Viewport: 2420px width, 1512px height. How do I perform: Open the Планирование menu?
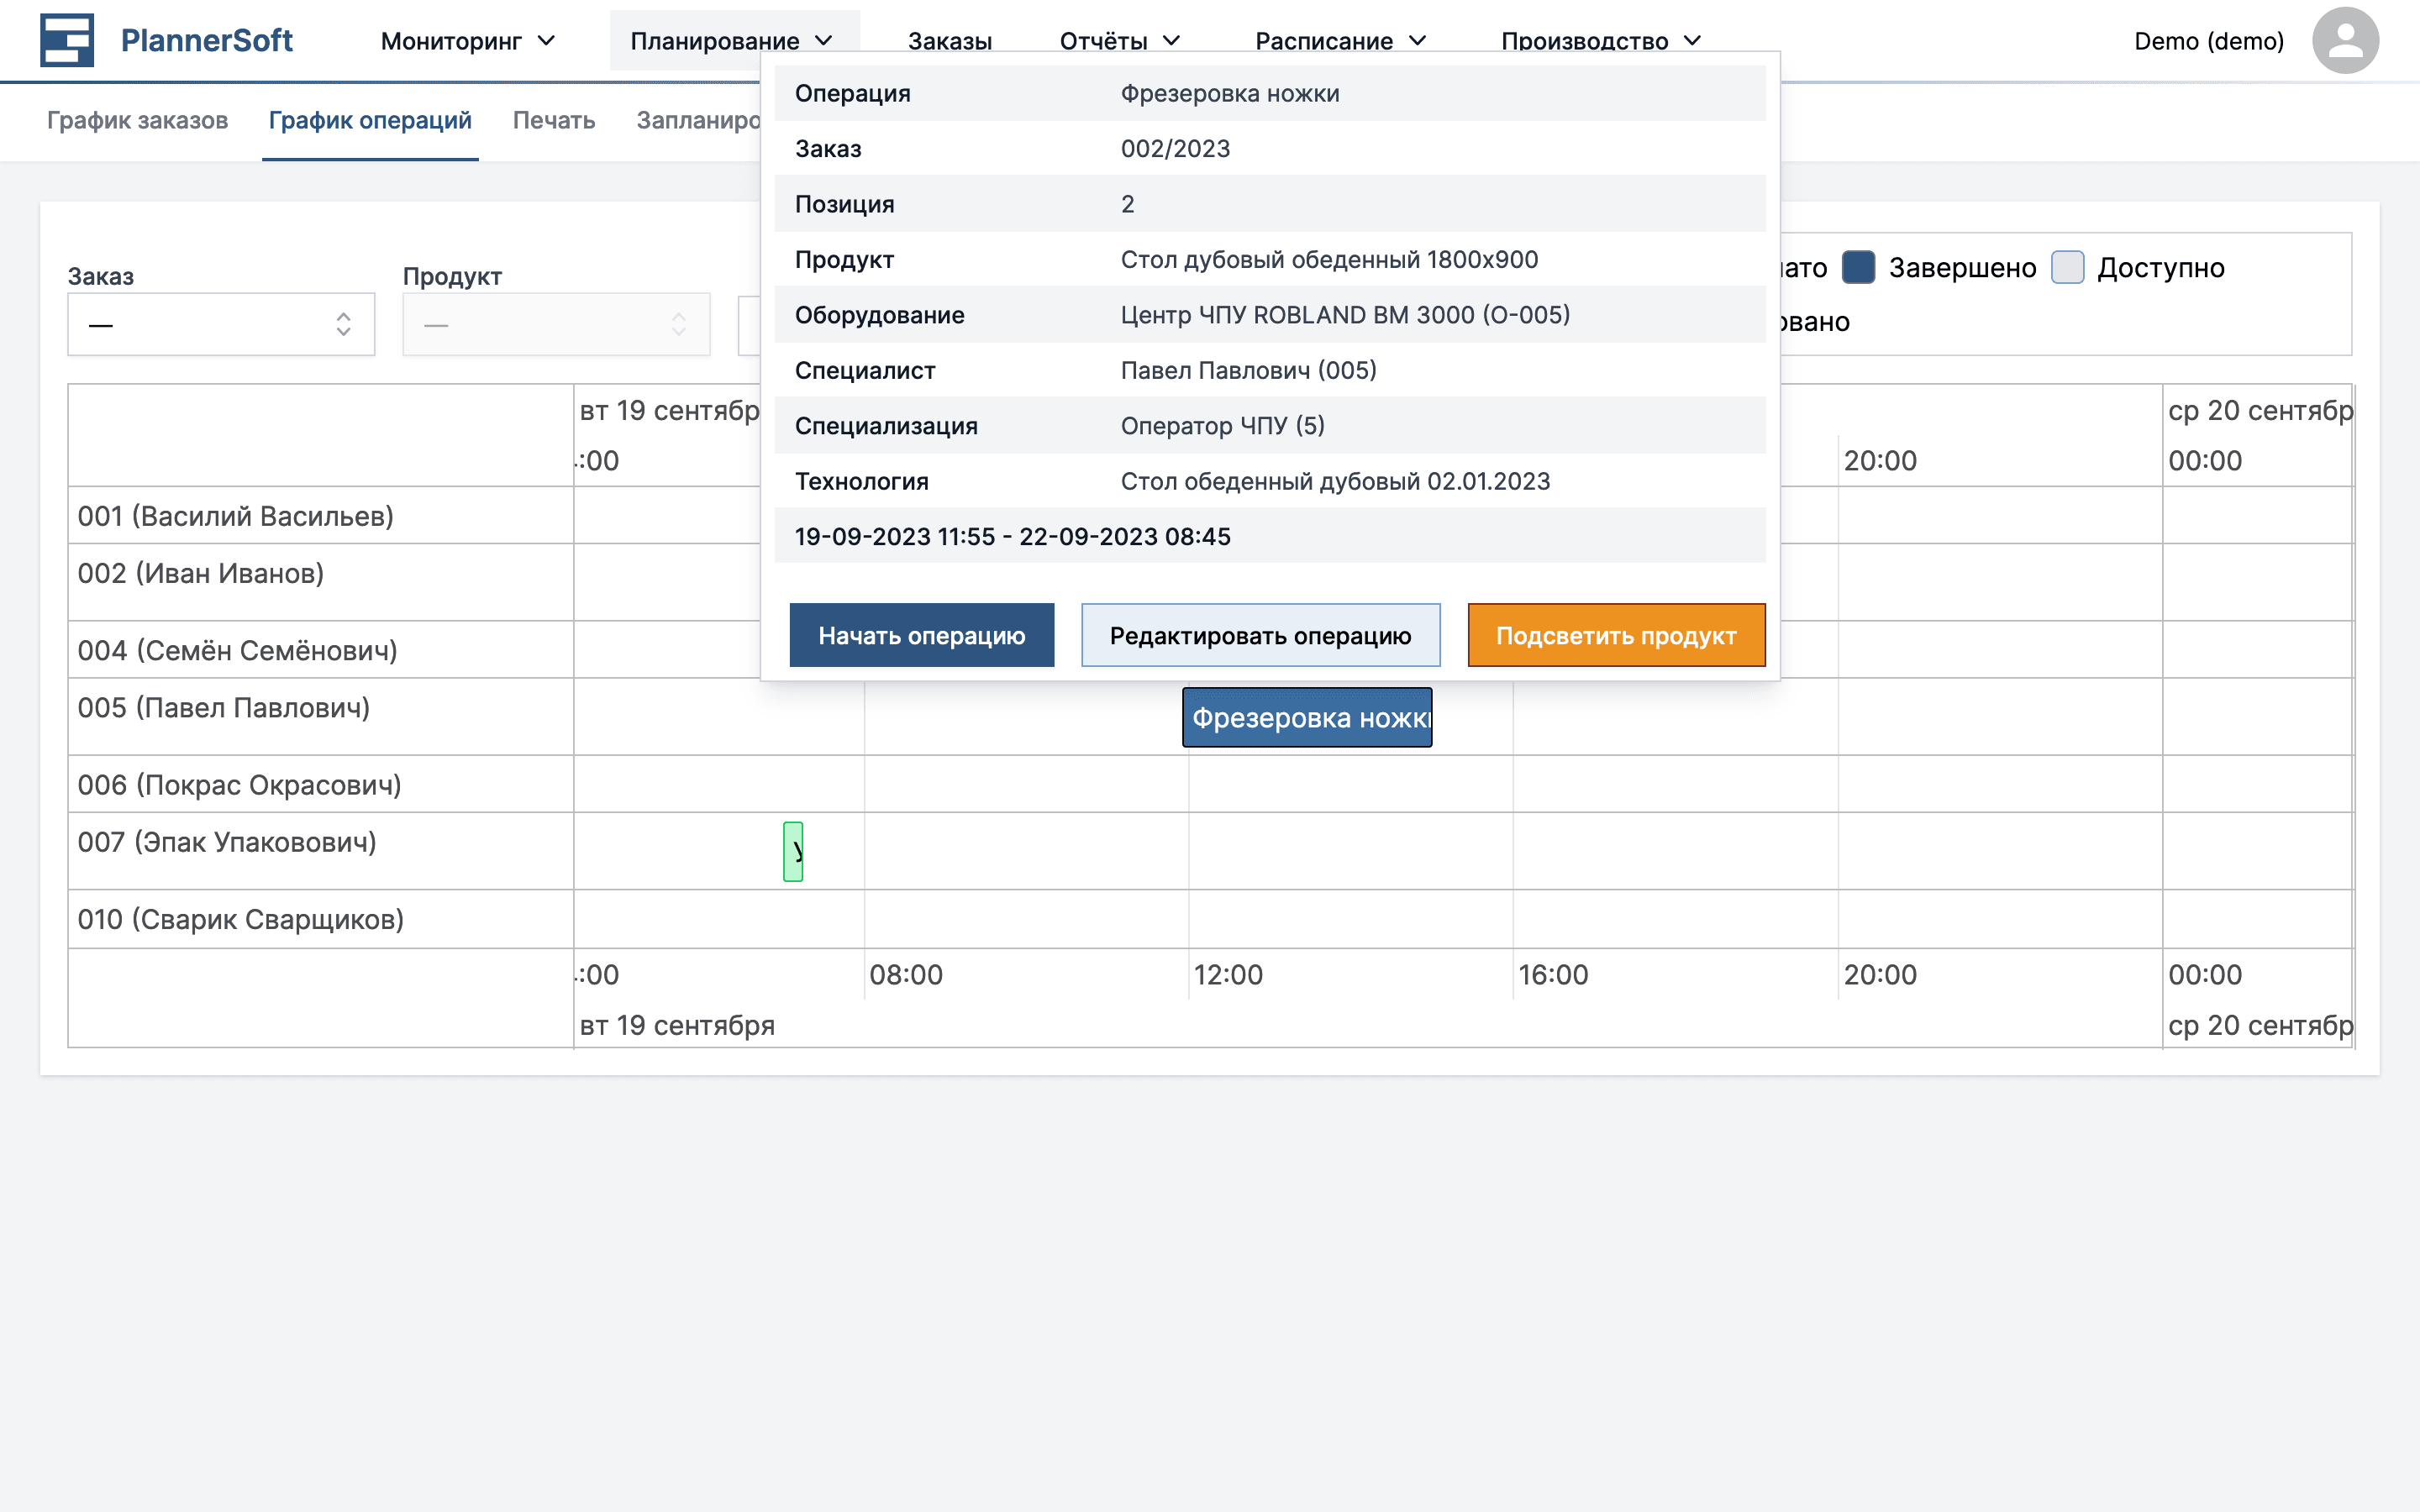[x=715, y=41]
